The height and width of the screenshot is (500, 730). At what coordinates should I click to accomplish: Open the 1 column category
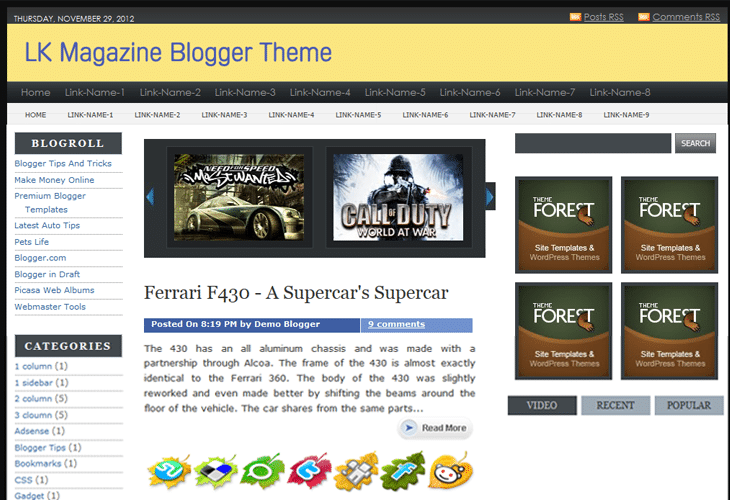[33, 366]
